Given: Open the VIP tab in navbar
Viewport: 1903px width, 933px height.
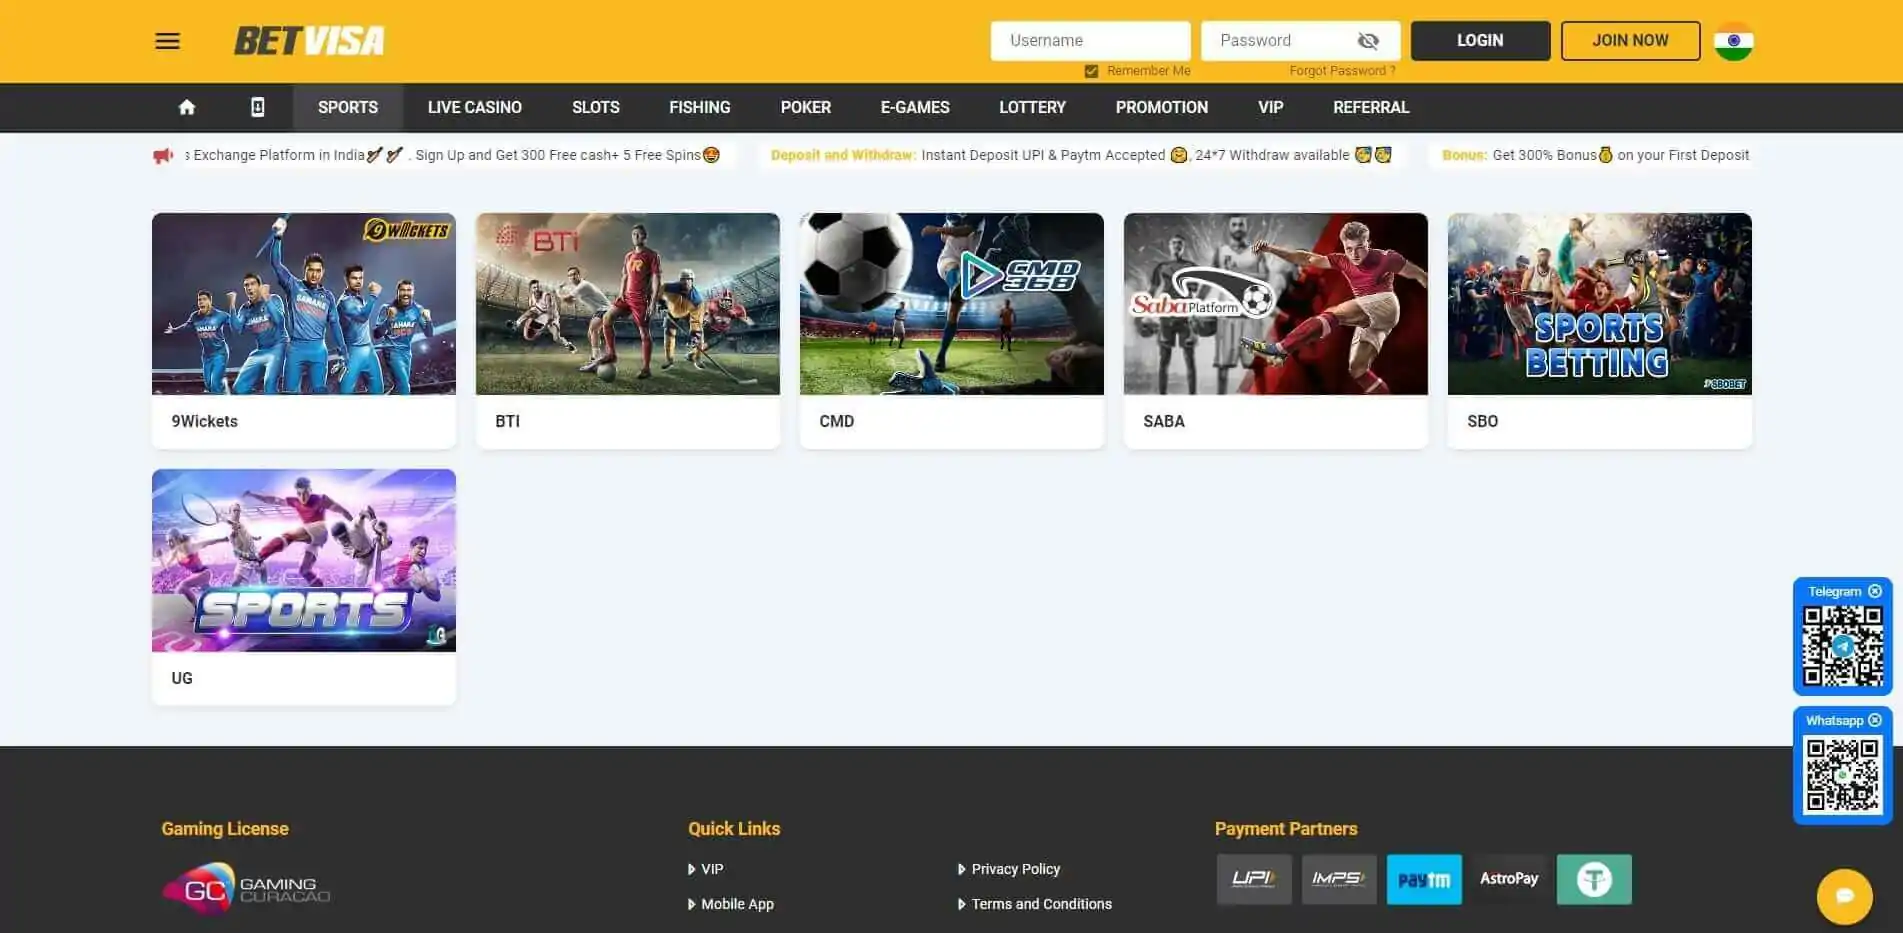Looking at the screenshot, I should (1271, 107).
